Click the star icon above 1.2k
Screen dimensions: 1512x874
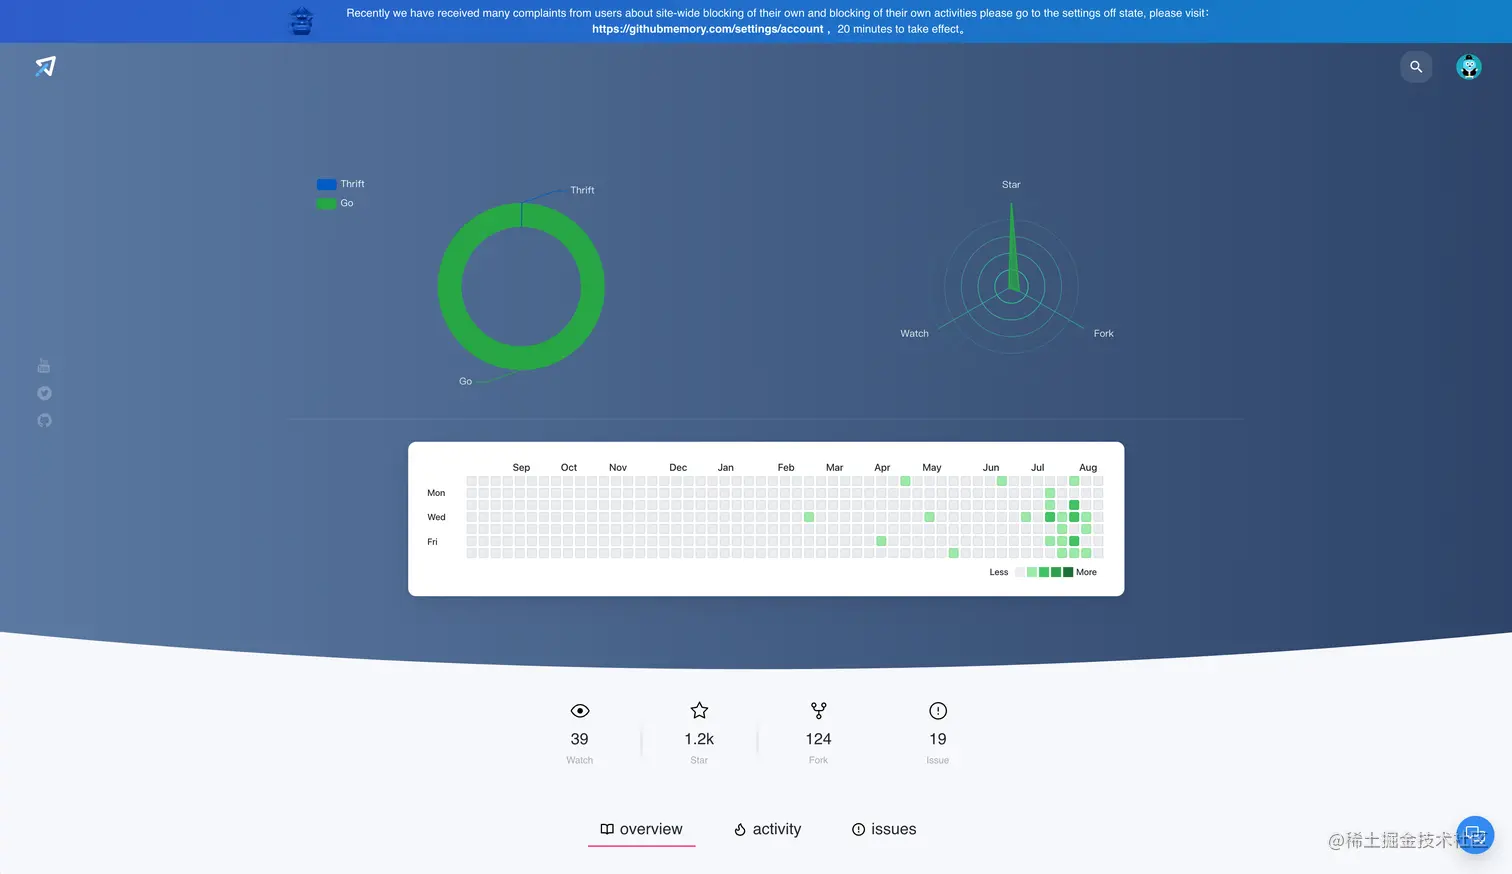coord(699,711)
